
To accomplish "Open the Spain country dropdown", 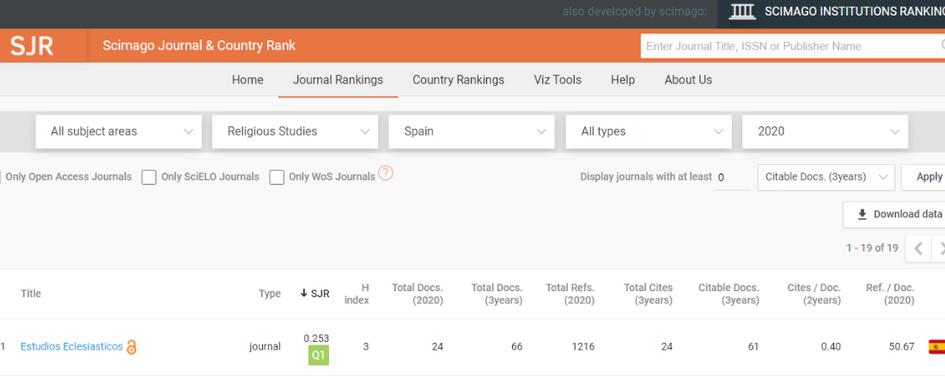I will [471, 131].
